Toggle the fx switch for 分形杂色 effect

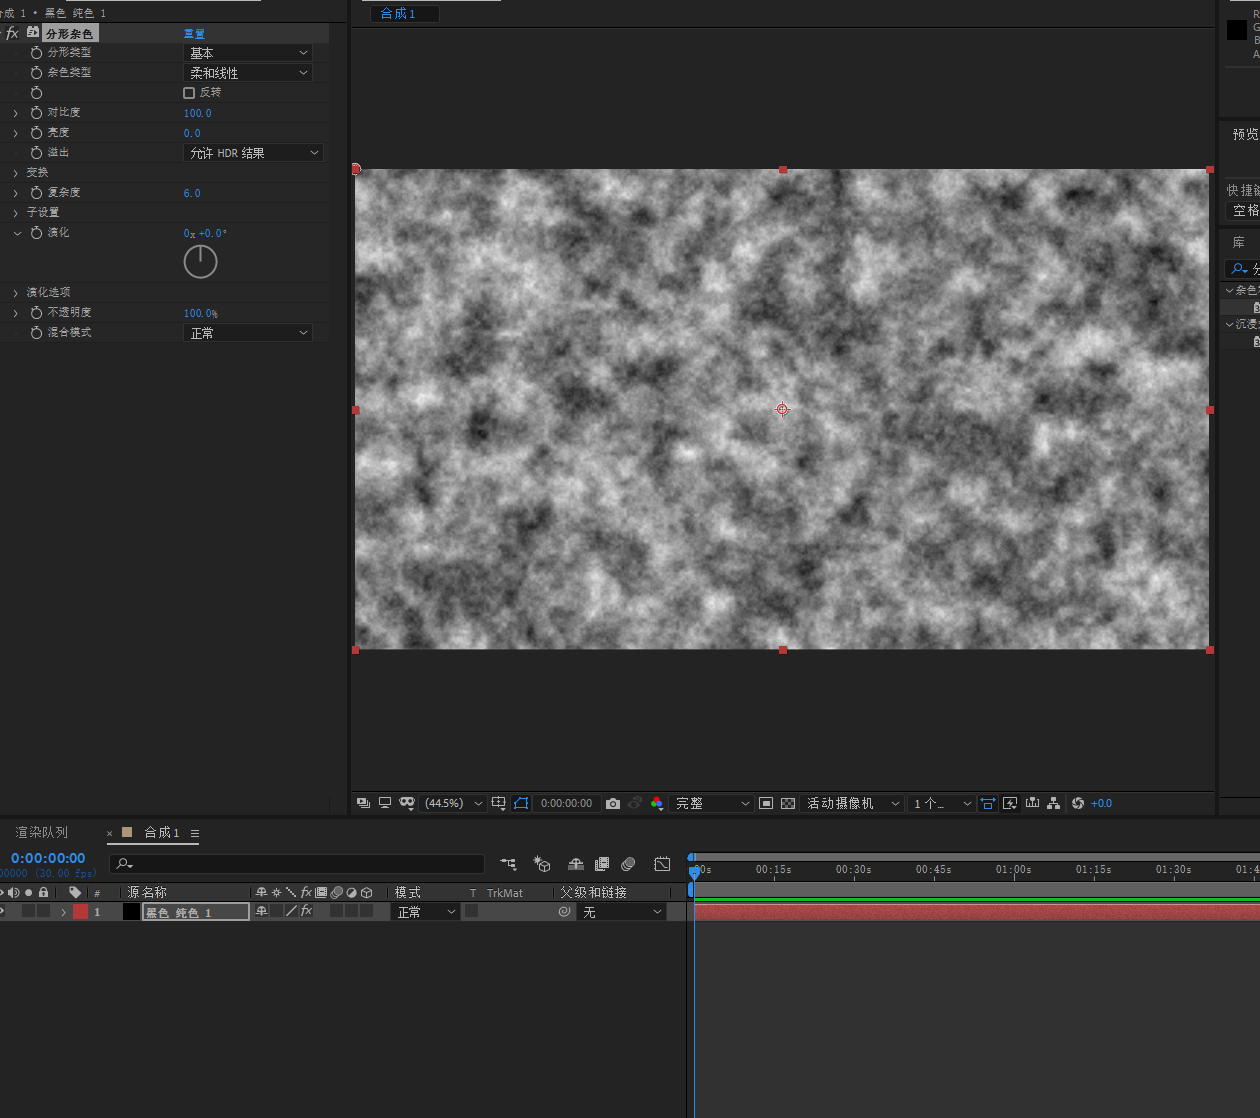[x=12, y=33]
